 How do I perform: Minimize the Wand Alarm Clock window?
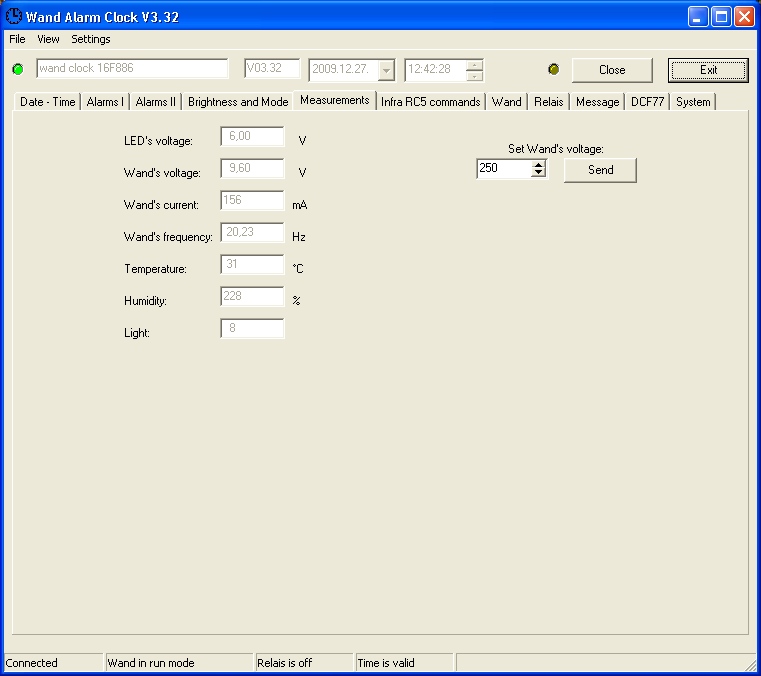(x=698, y=17)
